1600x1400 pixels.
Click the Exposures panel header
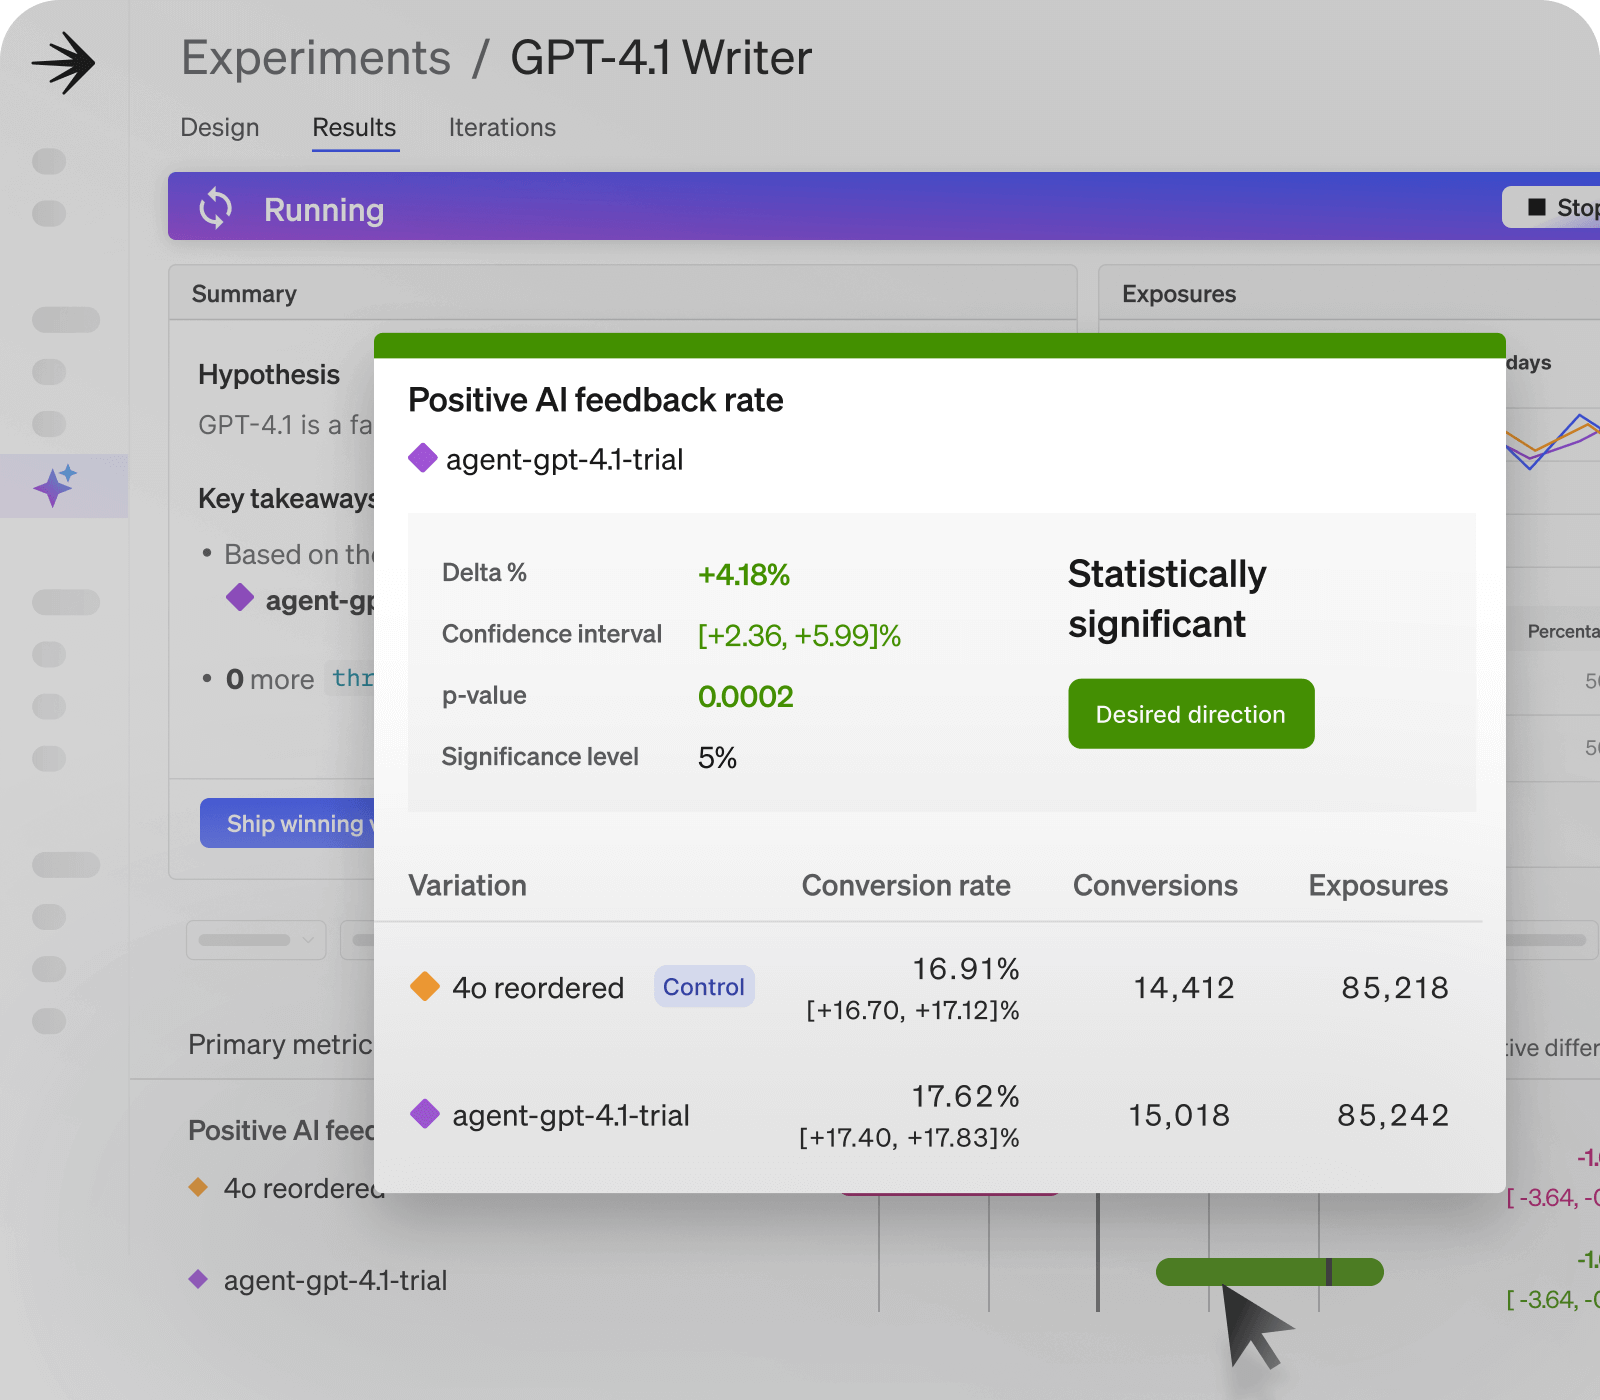(1349, 293)
